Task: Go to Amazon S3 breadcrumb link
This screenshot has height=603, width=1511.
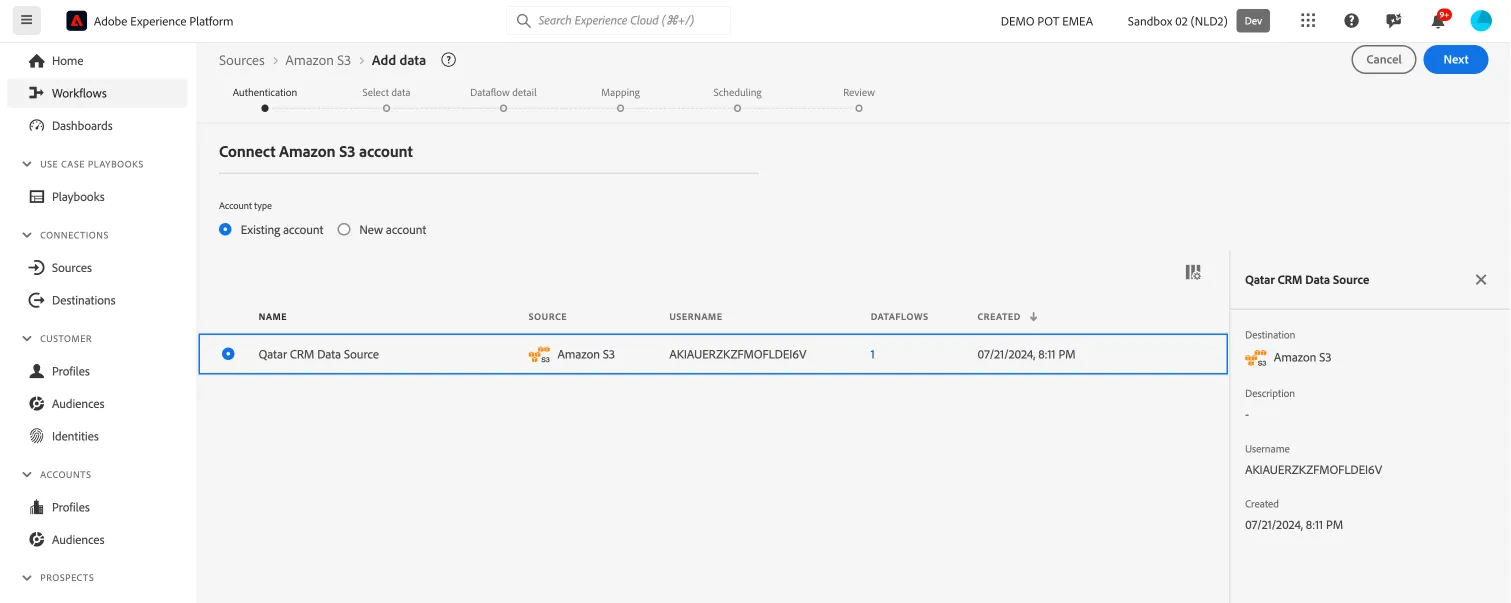Action: click(318, 60)
